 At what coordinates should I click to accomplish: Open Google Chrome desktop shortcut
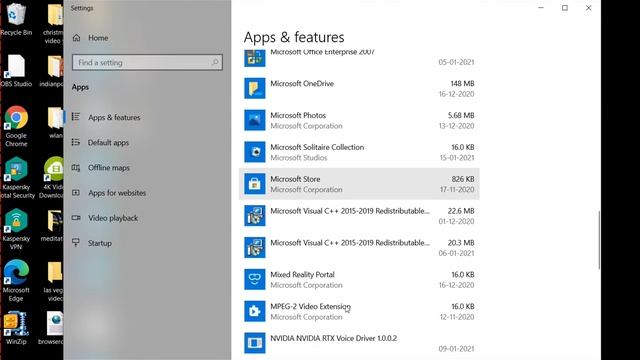tap(16, 127)
